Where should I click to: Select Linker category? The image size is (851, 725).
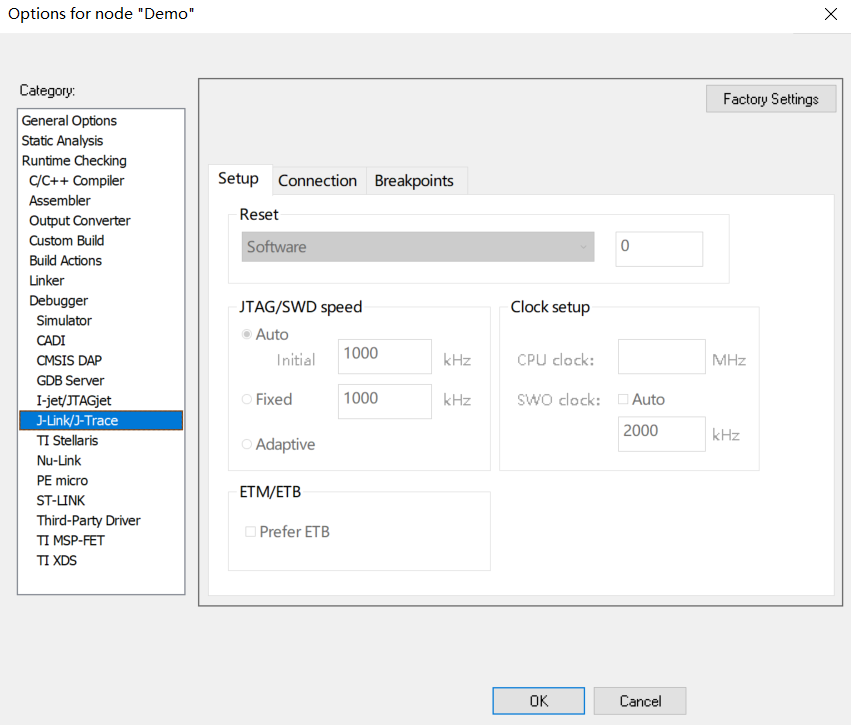[47, 281]
